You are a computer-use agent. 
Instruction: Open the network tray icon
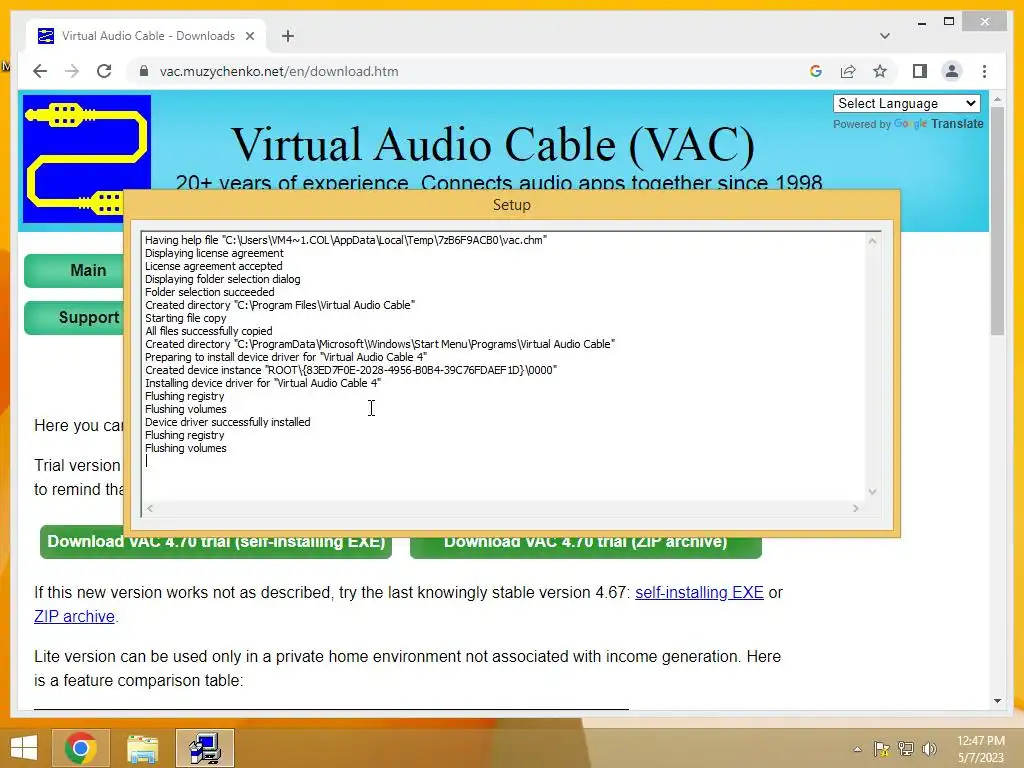(905, 749)
